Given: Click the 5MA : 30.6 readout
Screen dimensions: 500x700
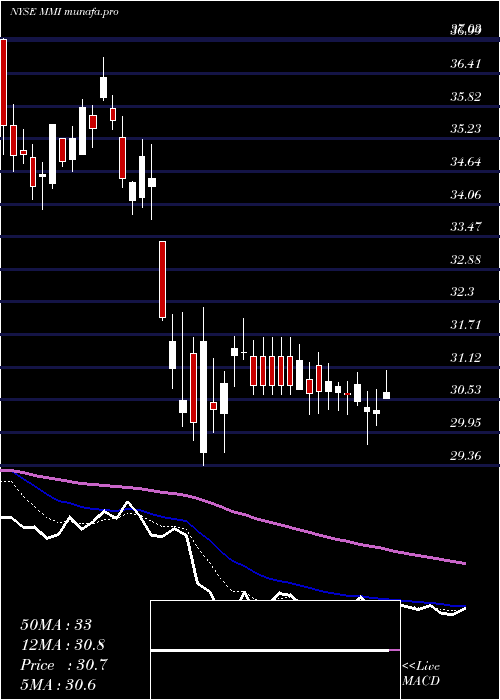Looking at the screenshot, I should point(58,685).
